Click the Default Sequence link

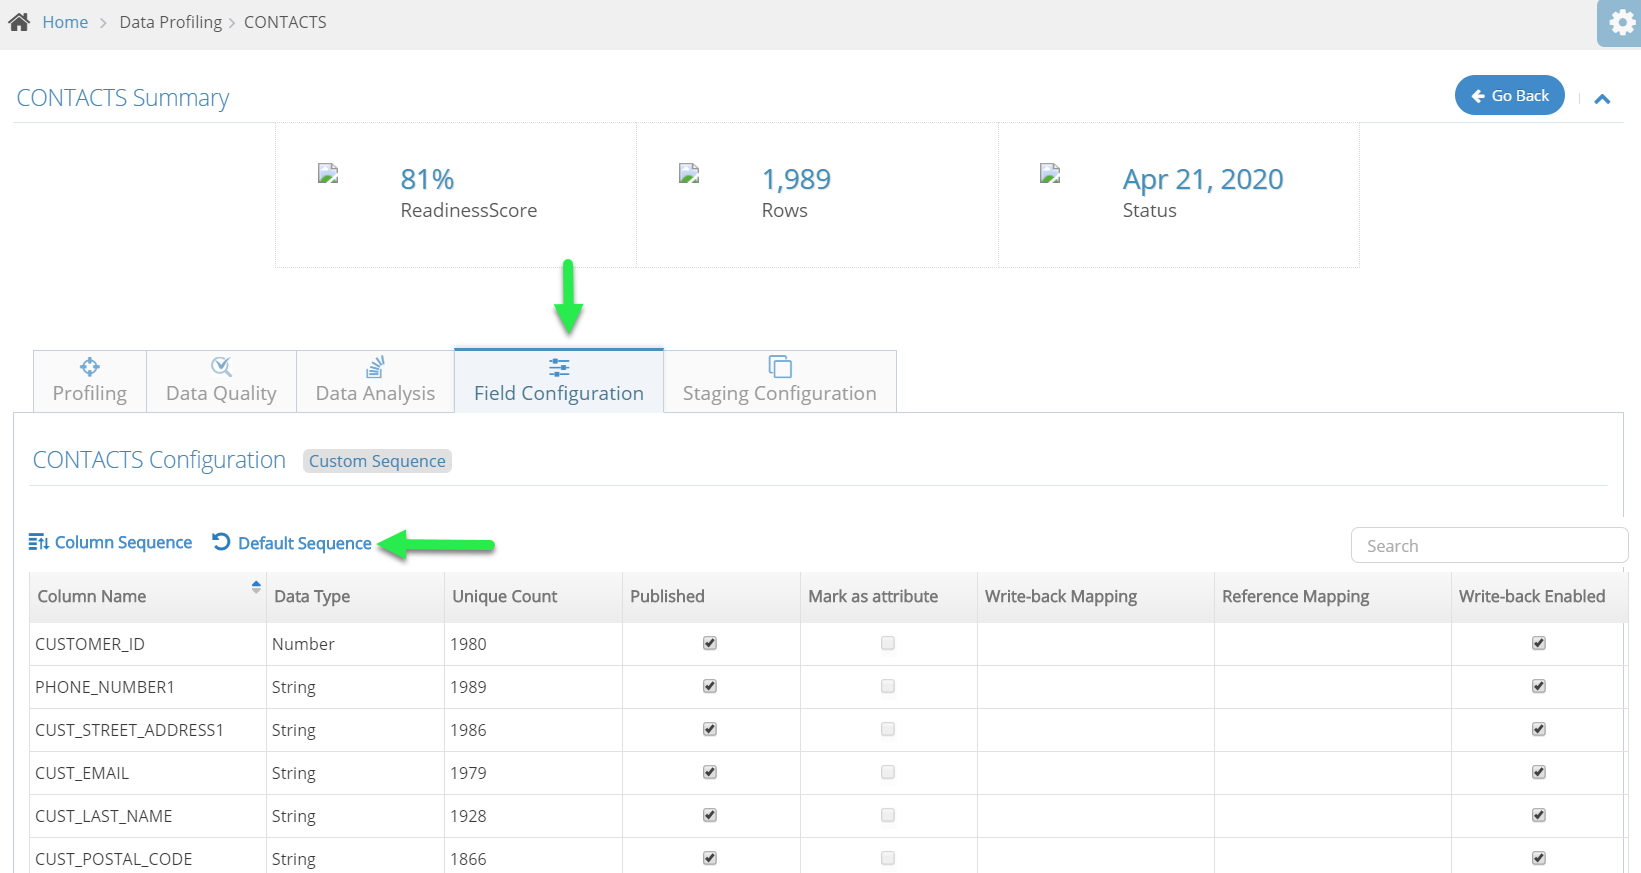click(x=305, y=543)
